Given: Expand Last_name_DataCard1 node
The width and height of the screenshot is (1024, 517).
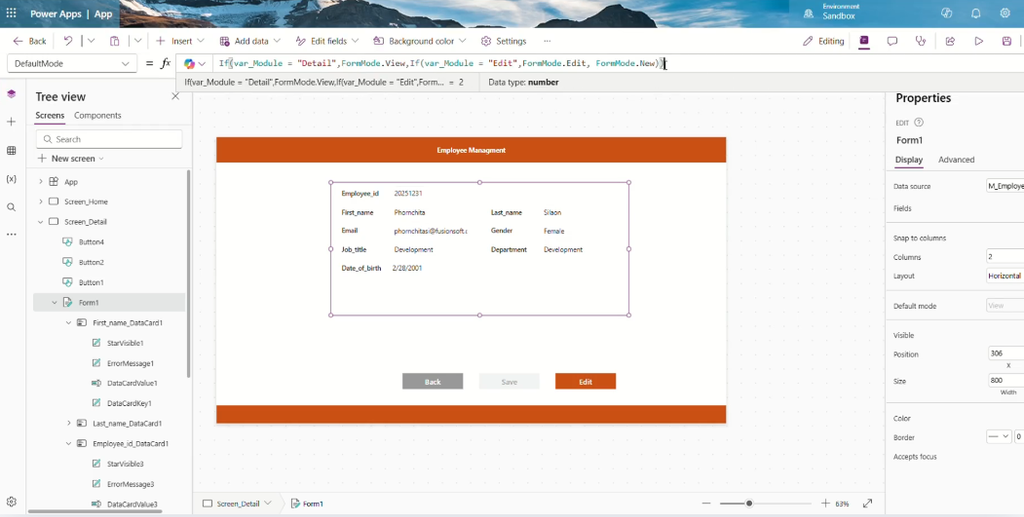Looking at the screenshot, I should tap(69, 424).
